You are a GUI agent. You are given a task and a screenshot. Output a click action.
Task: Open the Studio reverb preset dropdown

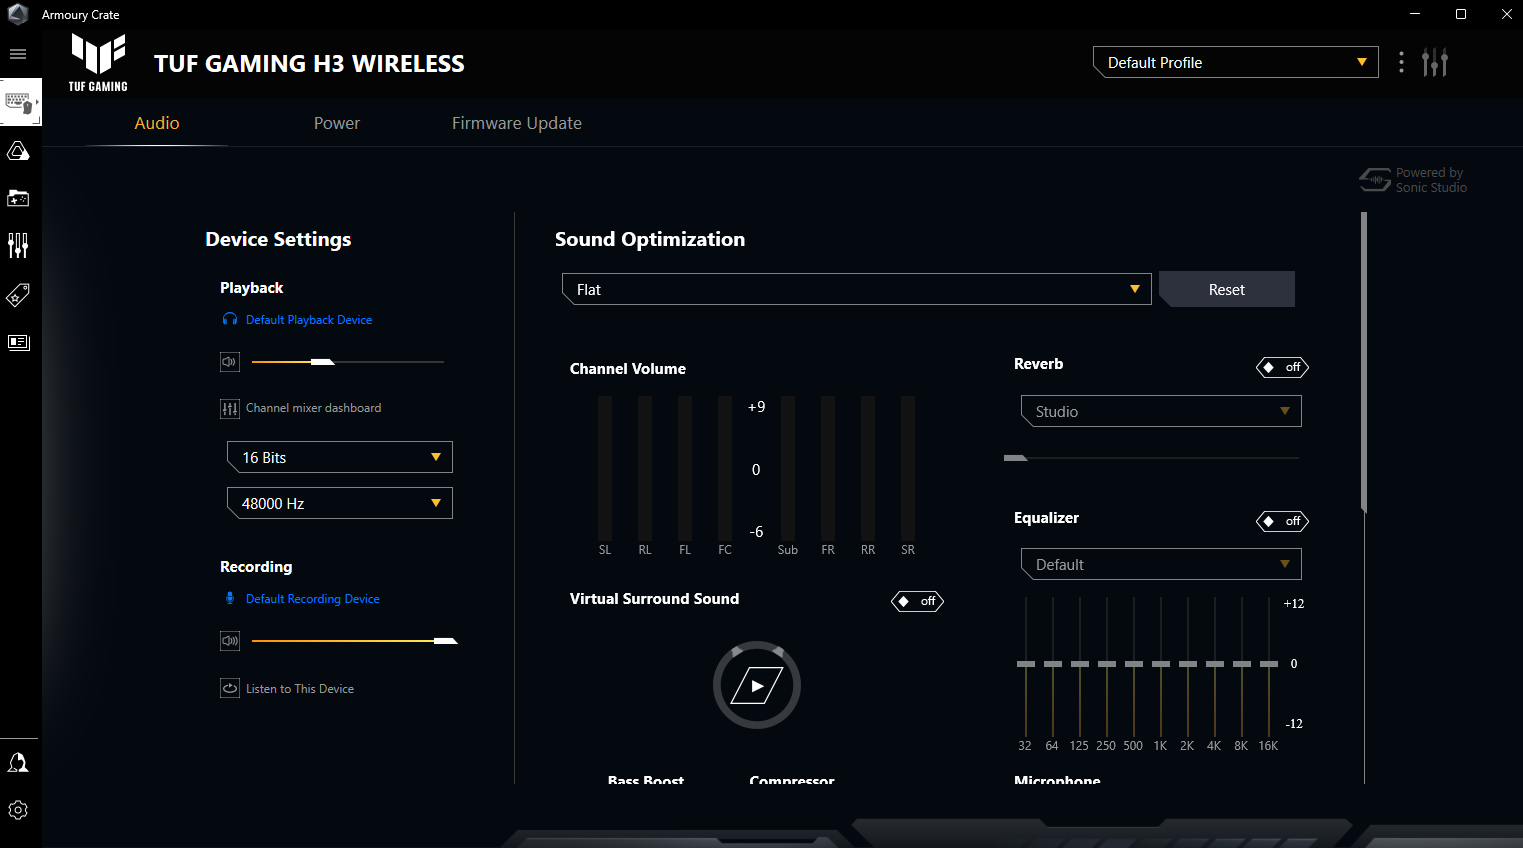1161,411
